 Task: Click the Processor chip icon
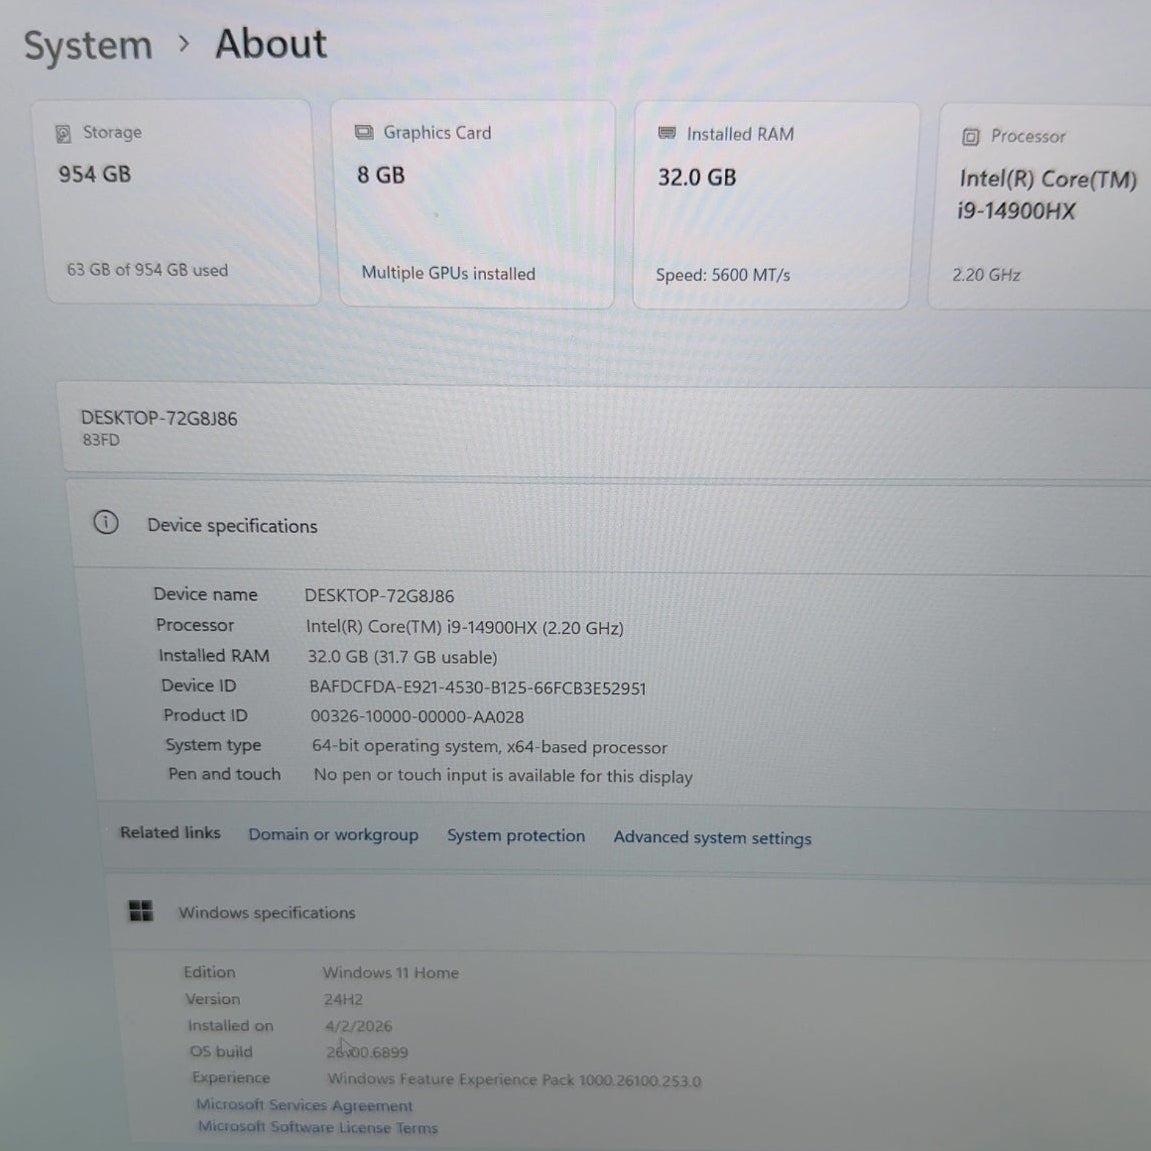tap(970, 137)
